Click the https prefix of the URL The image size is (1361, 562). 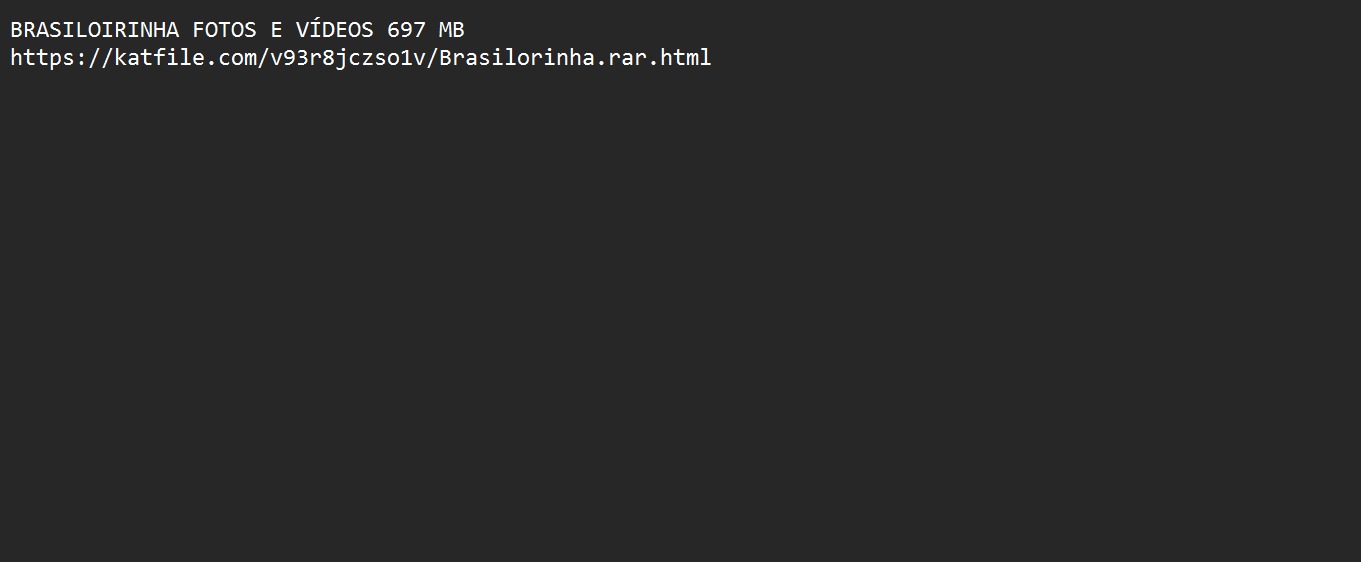42,57
